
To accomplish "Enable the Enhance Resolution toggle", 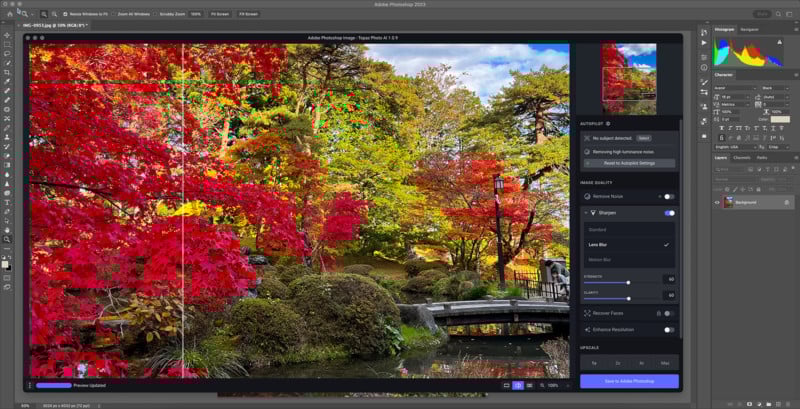I will [669, 330].
